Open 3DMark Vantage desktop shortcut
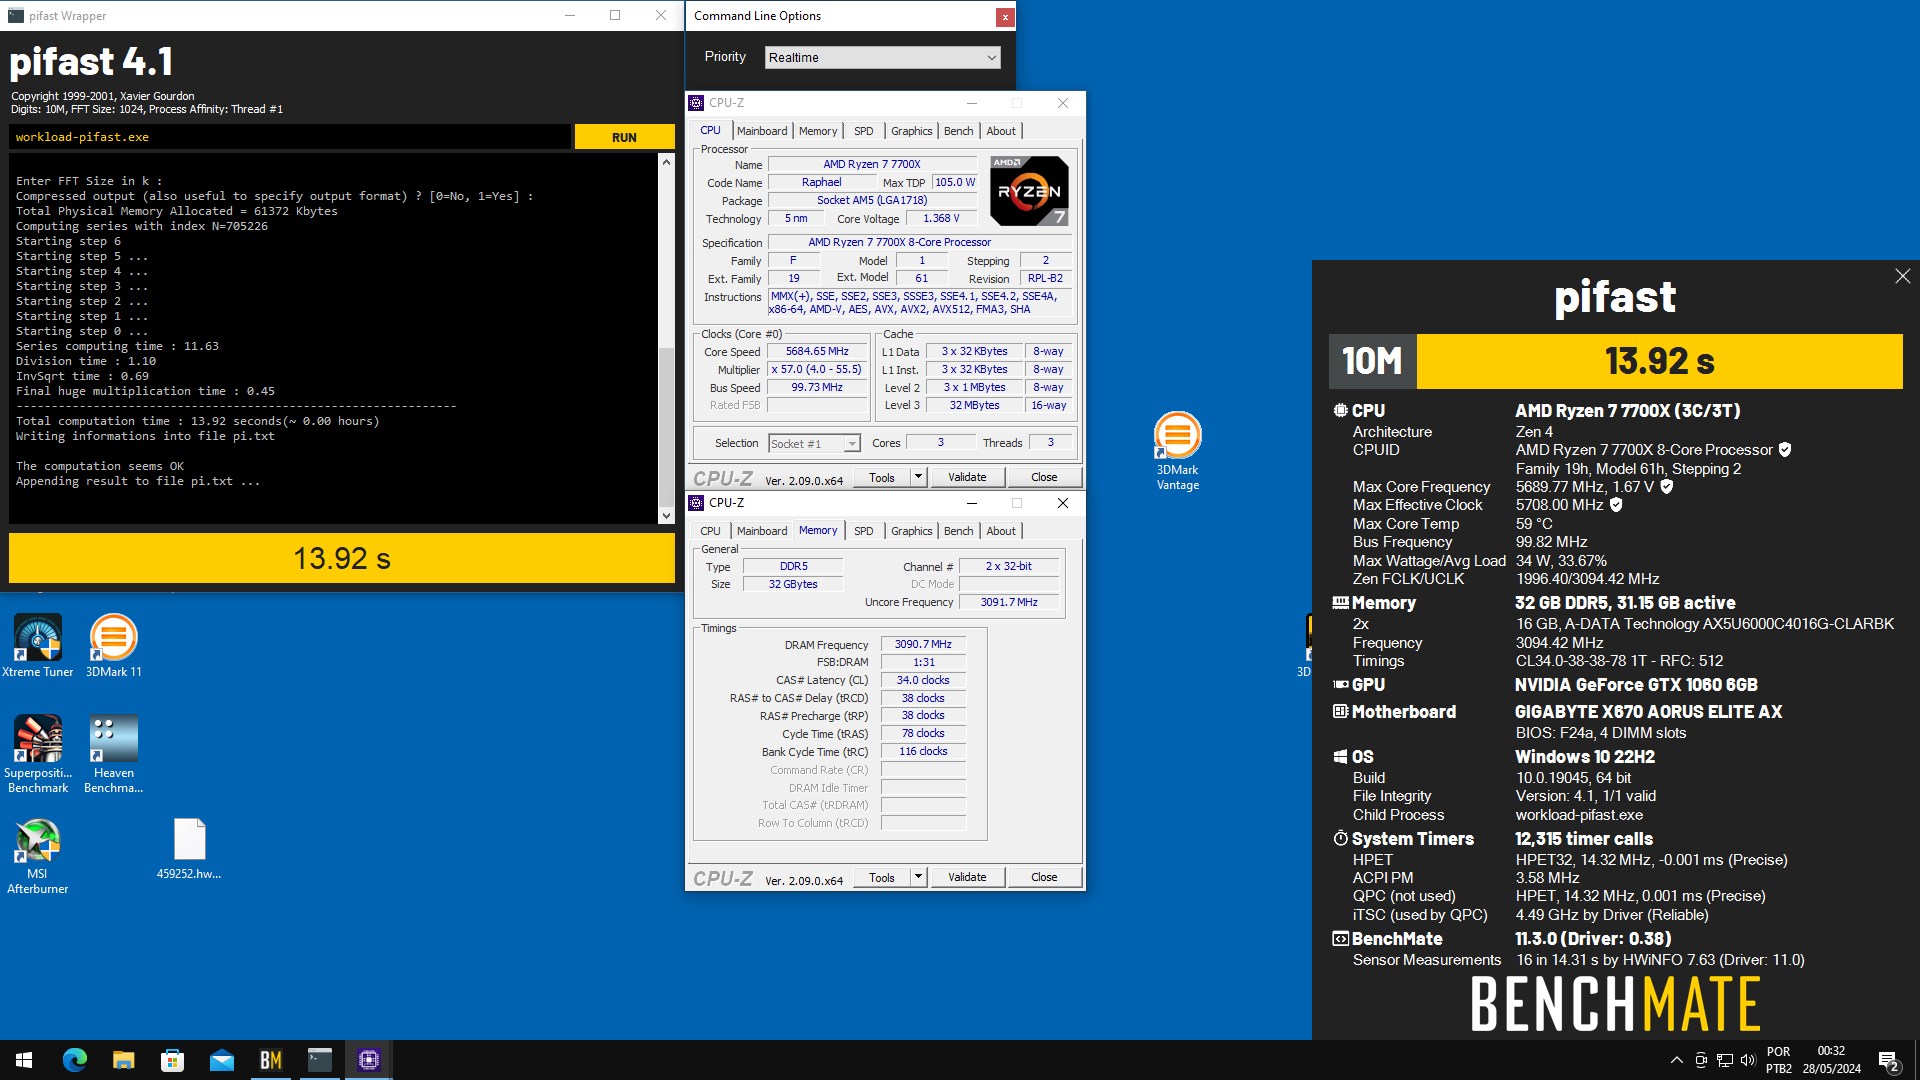1920x1080 pixels. pos(1177,451)
